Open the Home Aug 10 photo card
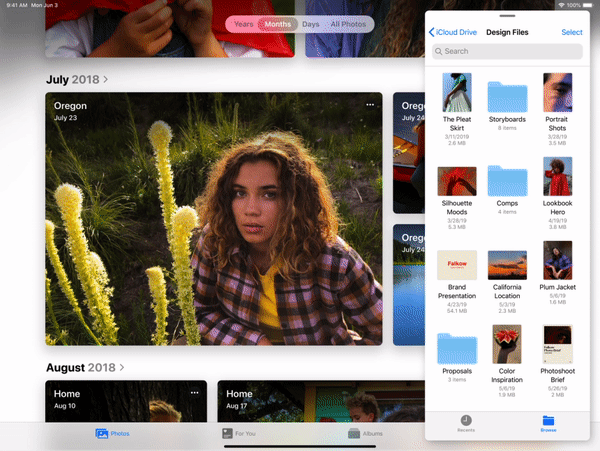The height and width of the screenshot is (451, 600). [x=126, y=401]
